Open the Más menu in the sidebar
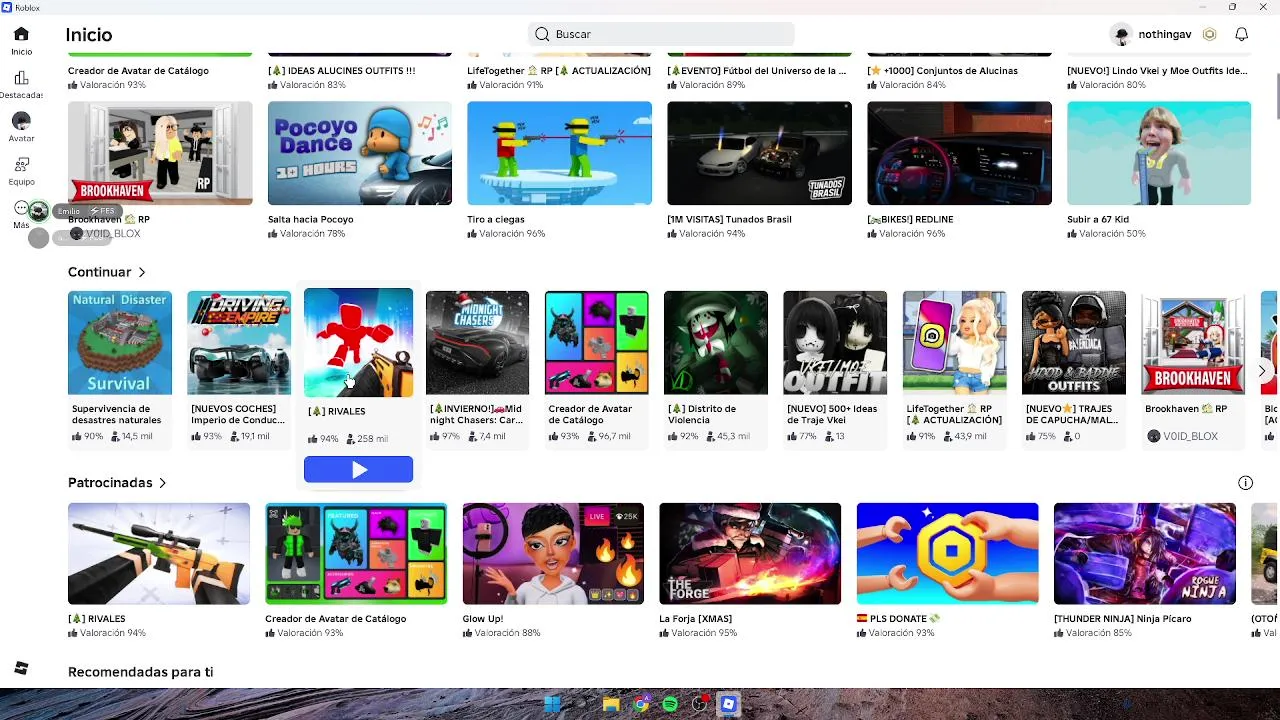 point(21,214)
